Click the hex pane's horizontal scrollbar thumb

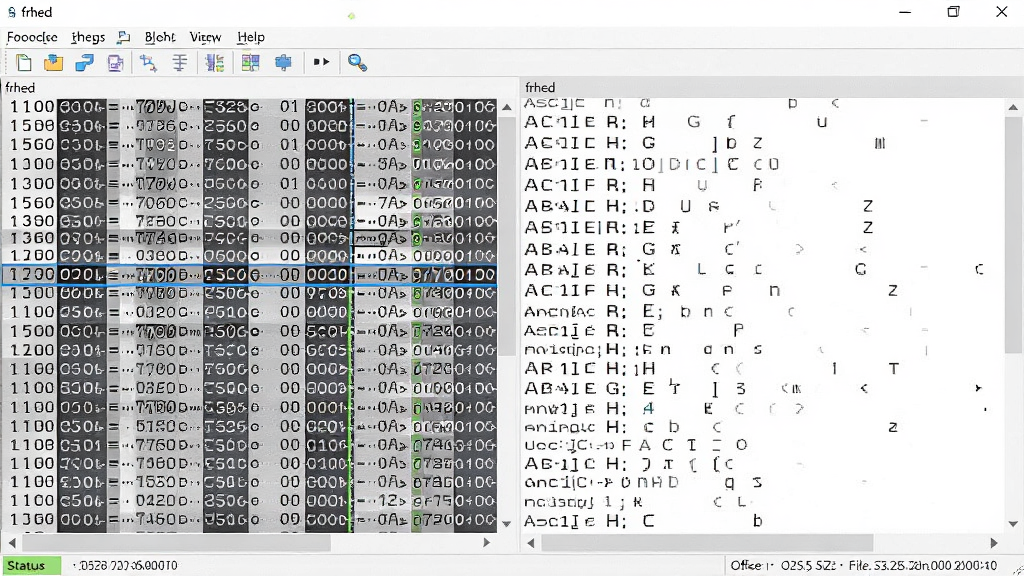(176, 543)
